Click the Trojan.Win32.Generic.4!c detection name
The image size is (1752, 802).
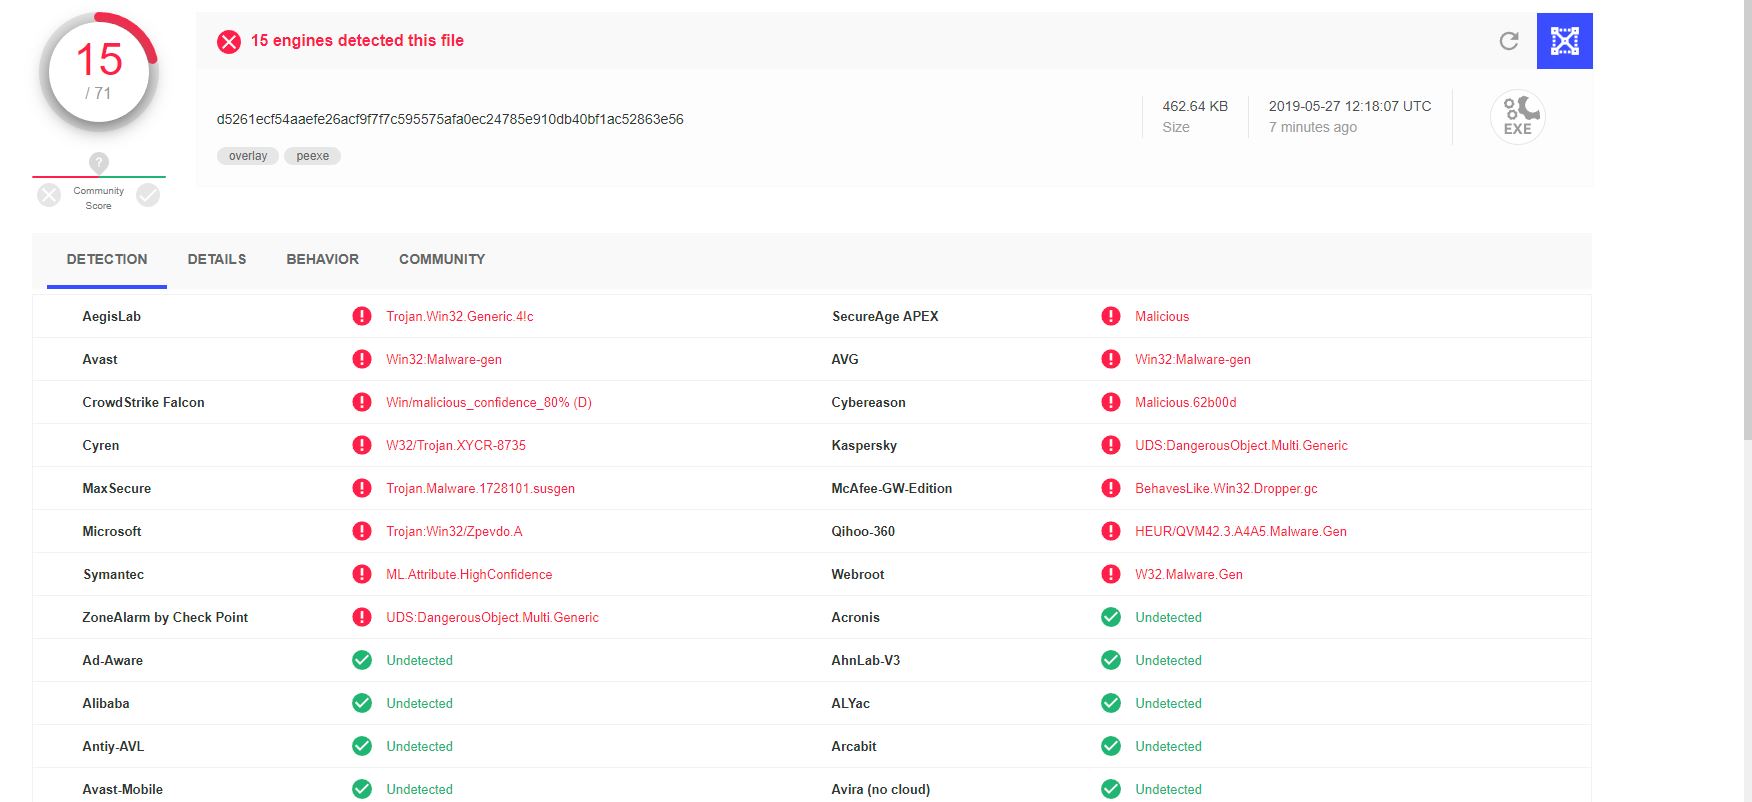pos(460,316)
